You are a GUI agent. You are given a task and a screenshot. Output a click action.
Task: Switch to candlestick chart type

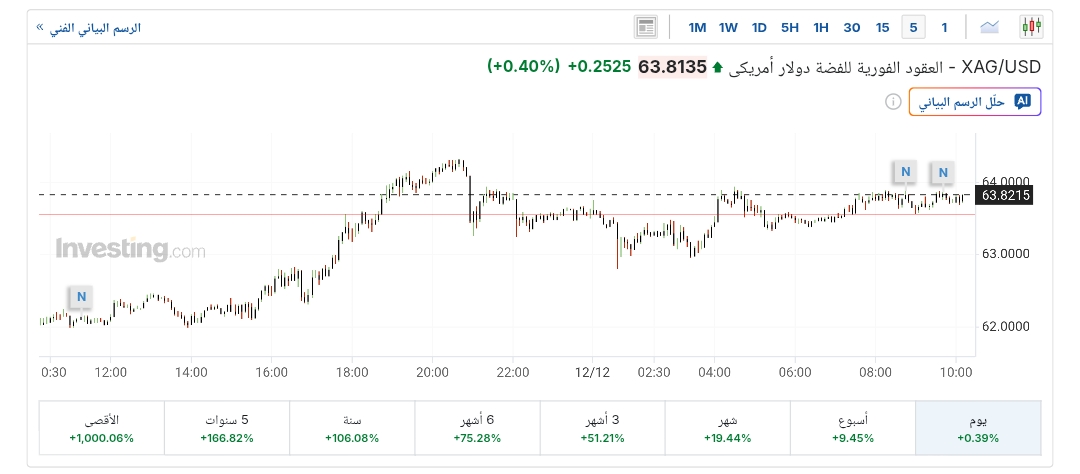pyautogui.click(x=1031, y=27)
